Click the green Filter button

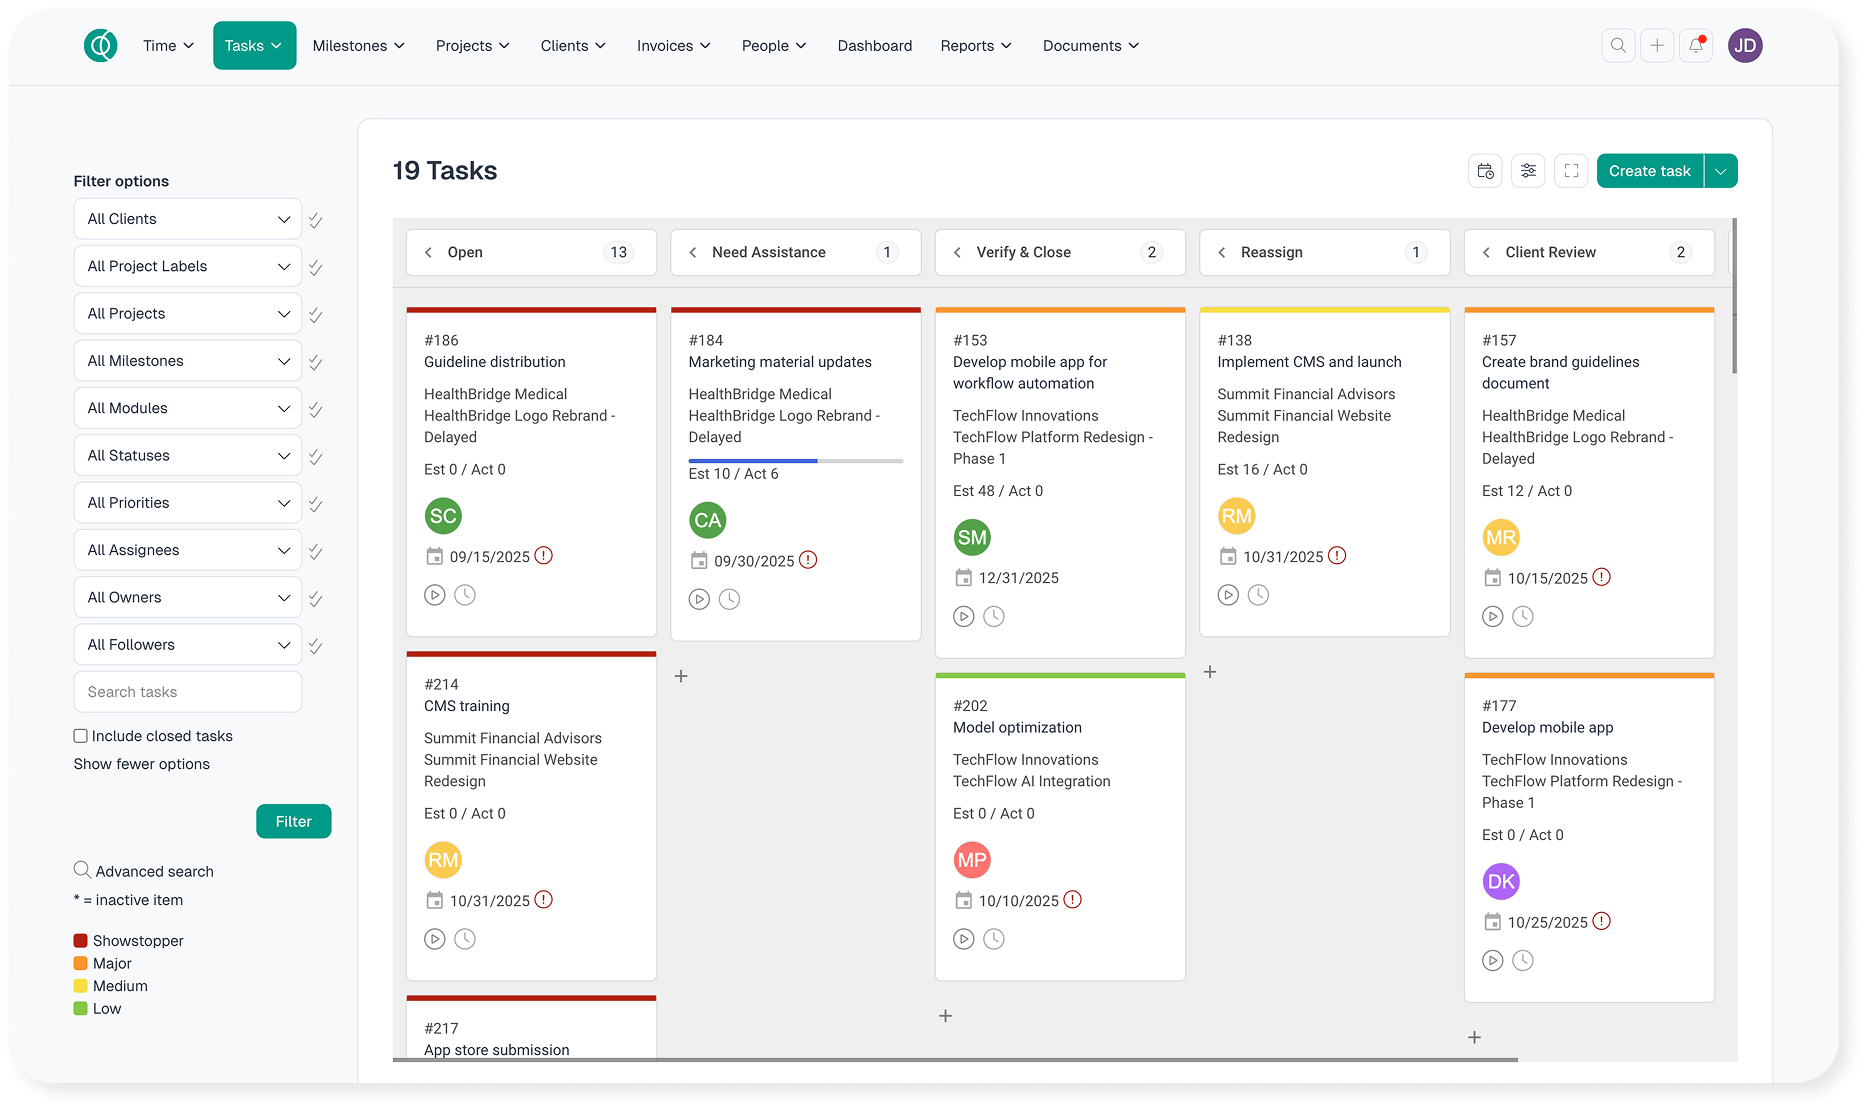click(x=293, y=821)
